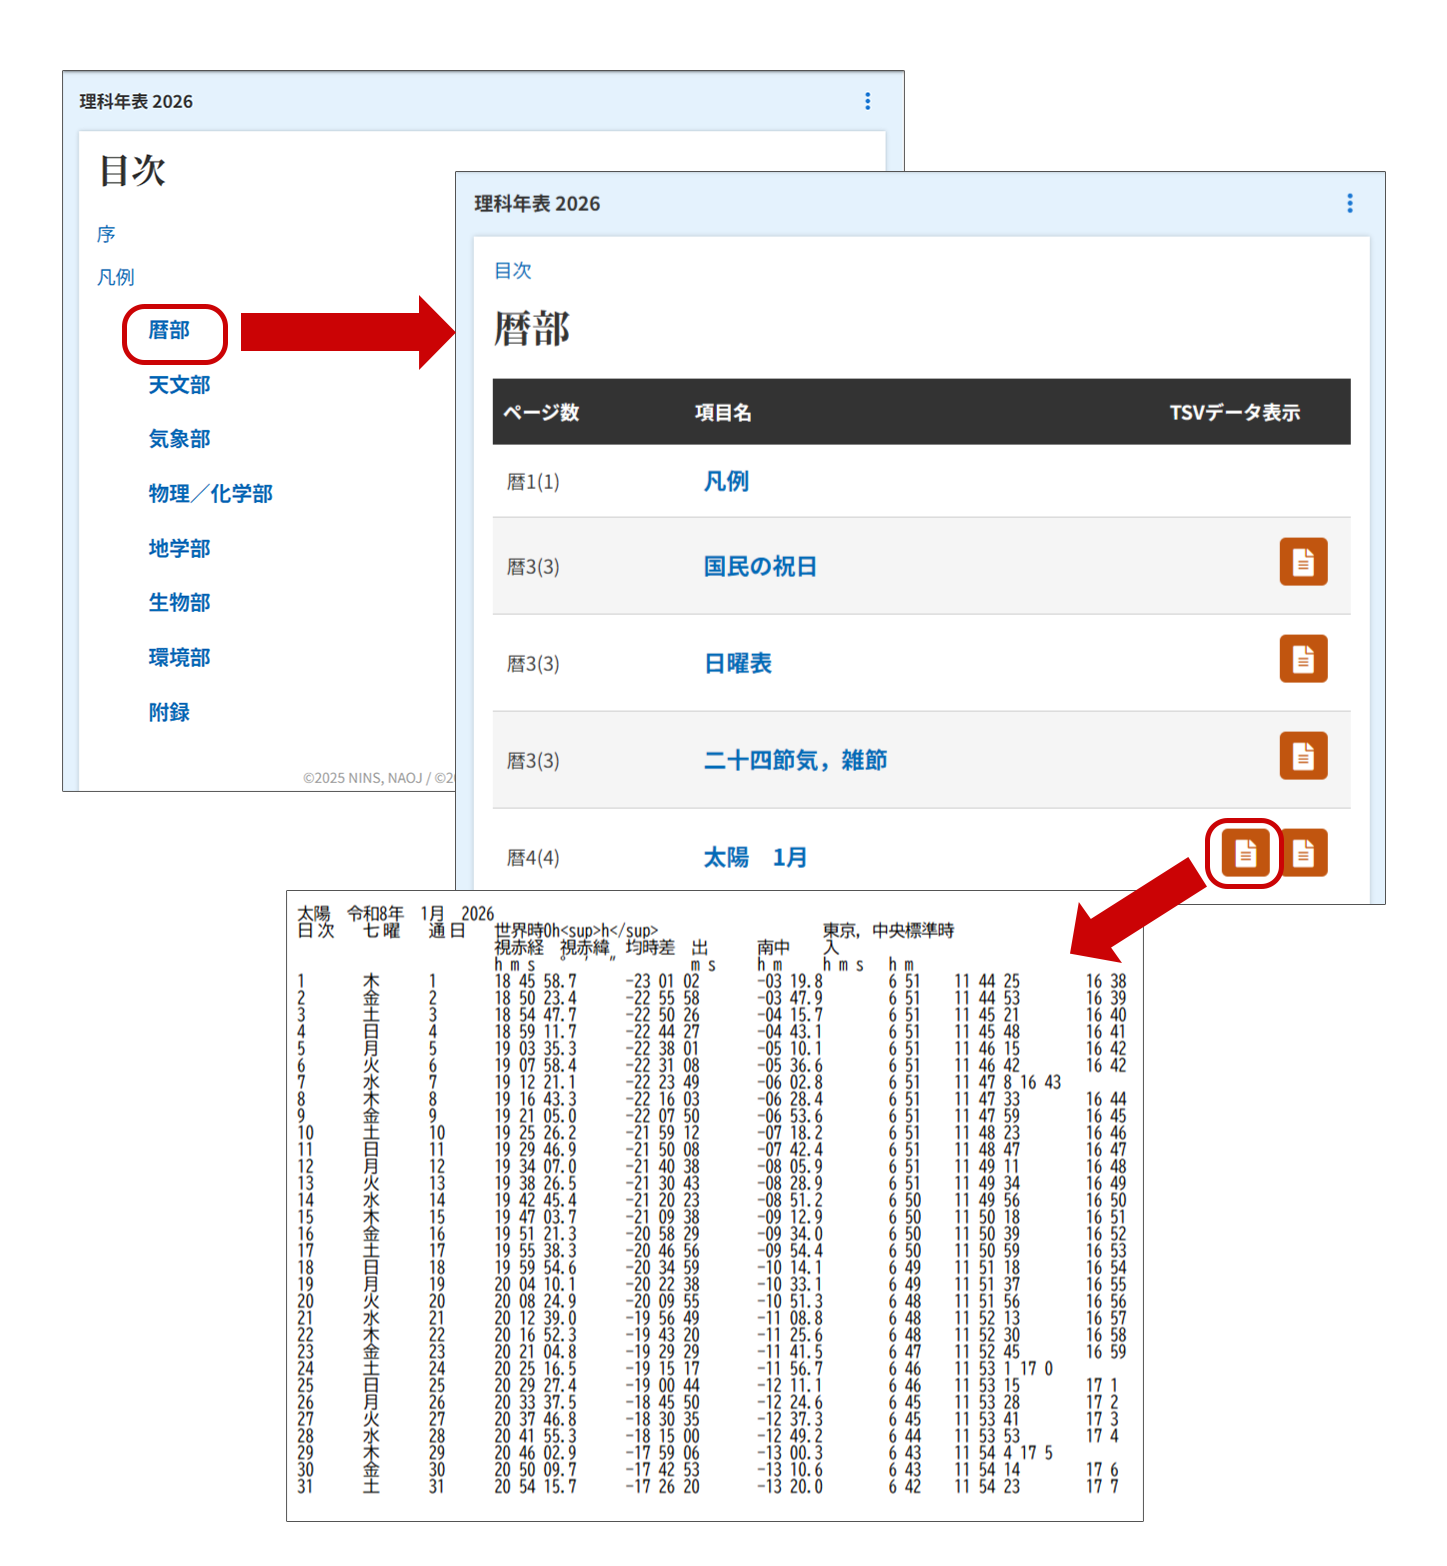Click the 視赤経 column label in TSV data
1447x1566 pixels.
coord(520,947)
